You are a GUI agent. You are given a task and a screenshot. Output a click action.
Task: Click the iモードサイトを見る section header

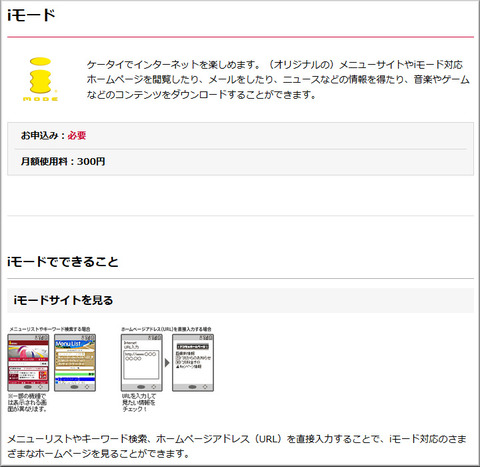click(240, 300)
